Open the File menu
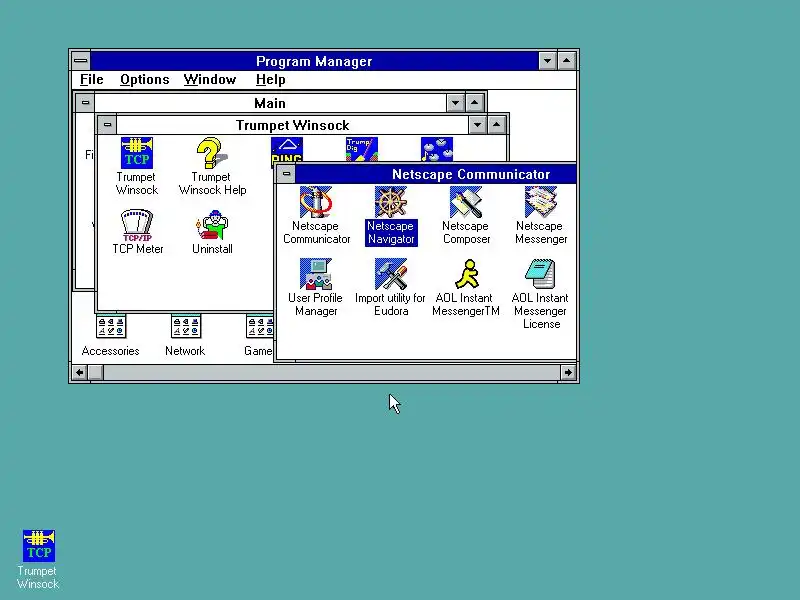Screen dimensions: 800x600 pos(92,80)
